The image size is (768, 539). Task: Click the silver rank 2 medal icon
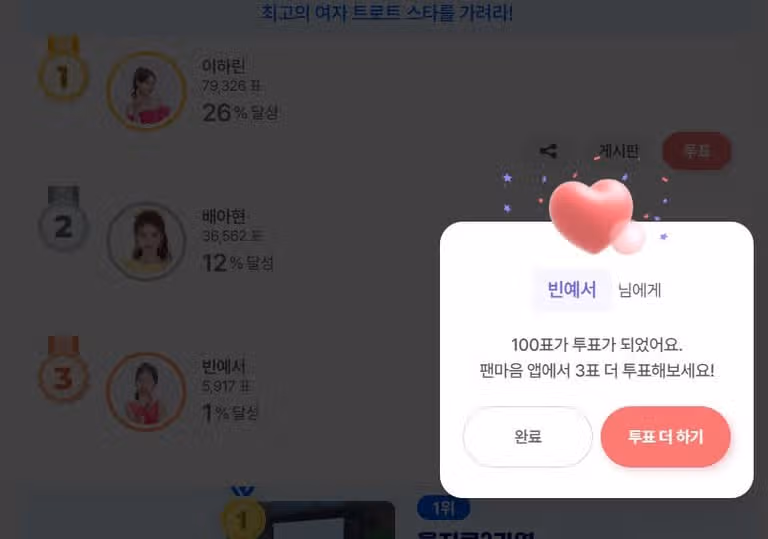[x=64, y=219]
